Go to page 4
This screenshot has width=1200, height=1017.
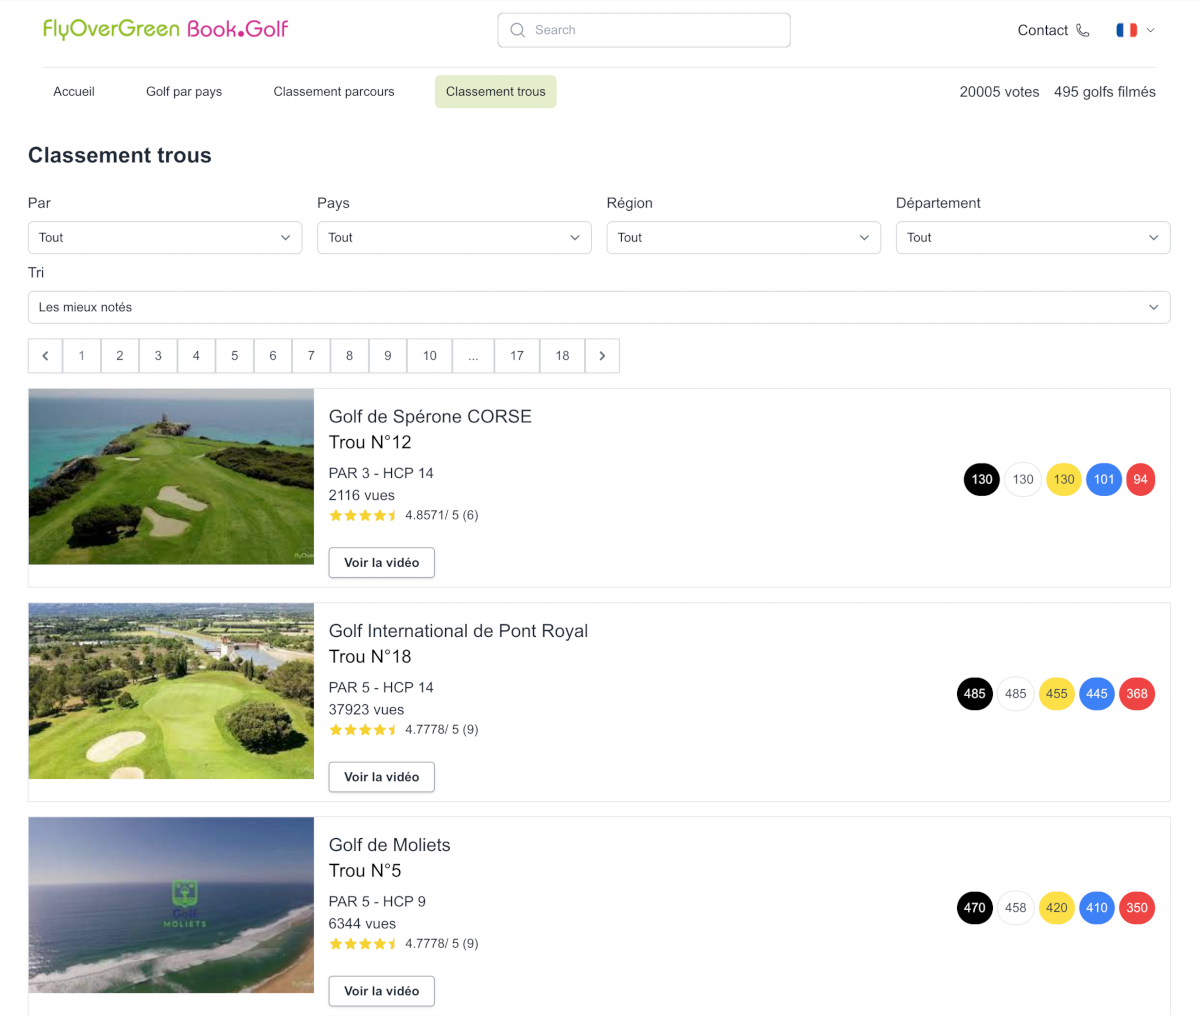196,355
